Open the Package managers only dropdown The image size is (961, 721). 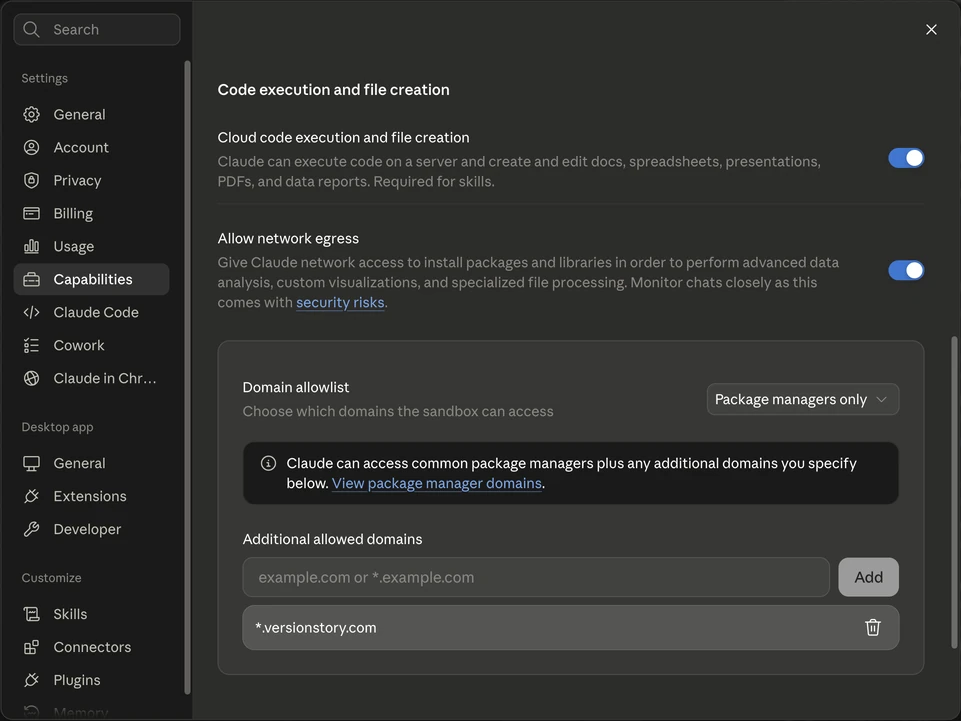803,400
